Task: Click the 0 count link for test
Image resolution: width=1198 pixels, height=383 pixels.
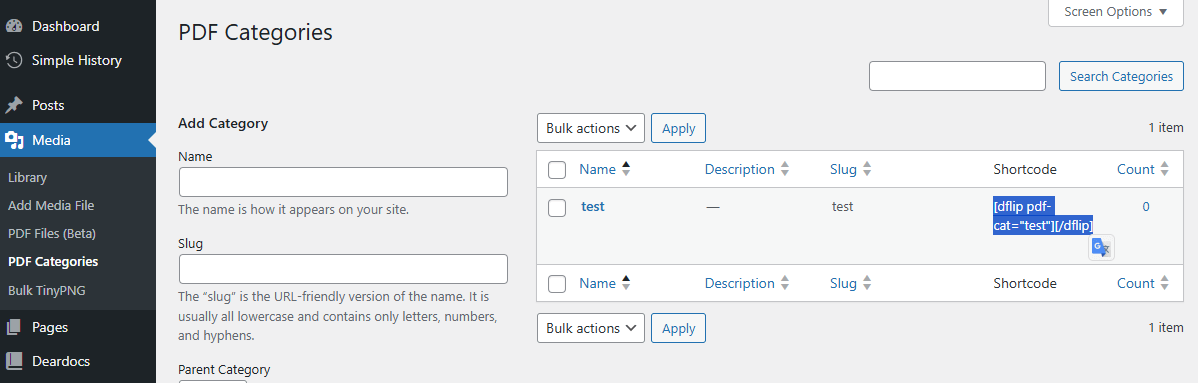Action: tap(1146, 206)
